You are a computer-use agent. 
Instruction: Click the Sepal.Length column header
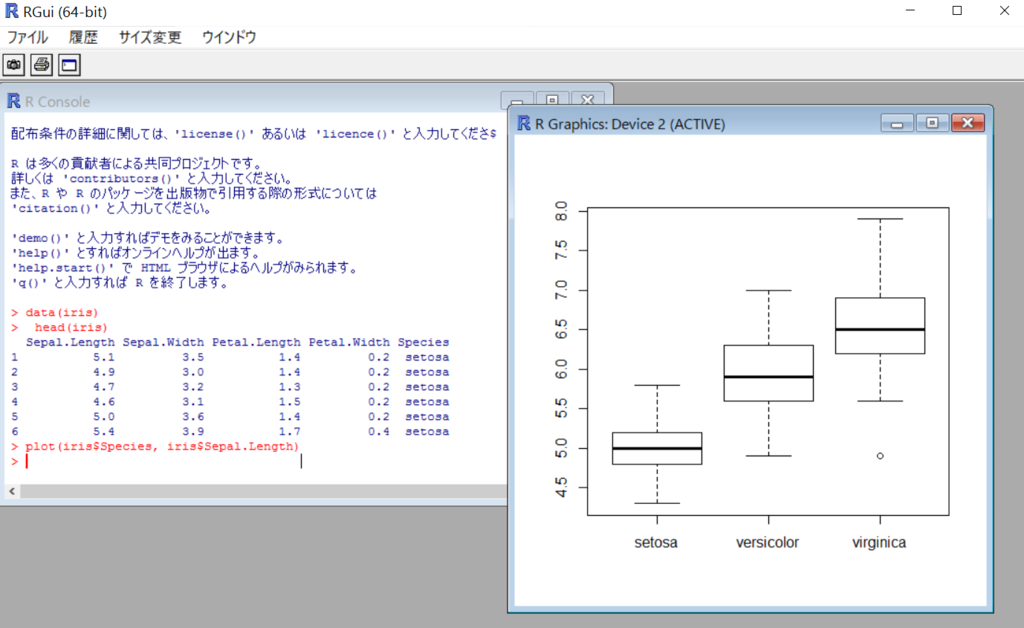[x=70, y=342]
